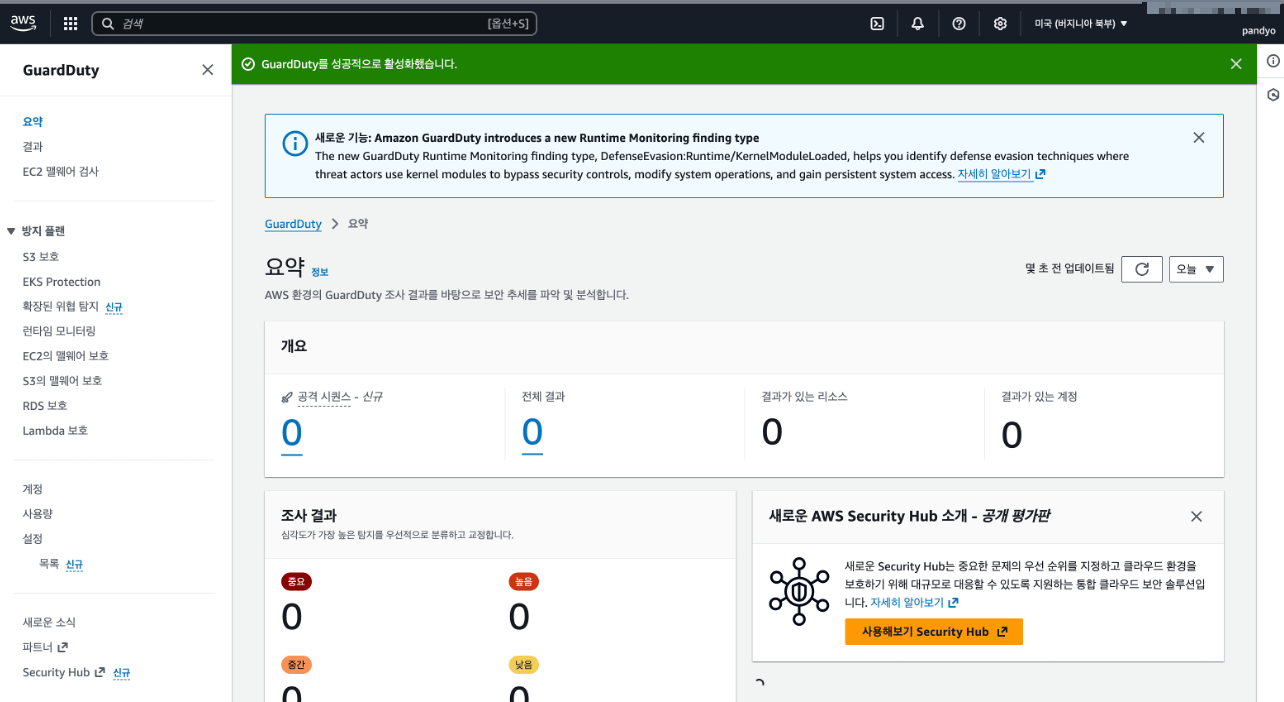1284x702 pixels.
Task: Open 설정 in the sidebar
Action: [33, 538]
